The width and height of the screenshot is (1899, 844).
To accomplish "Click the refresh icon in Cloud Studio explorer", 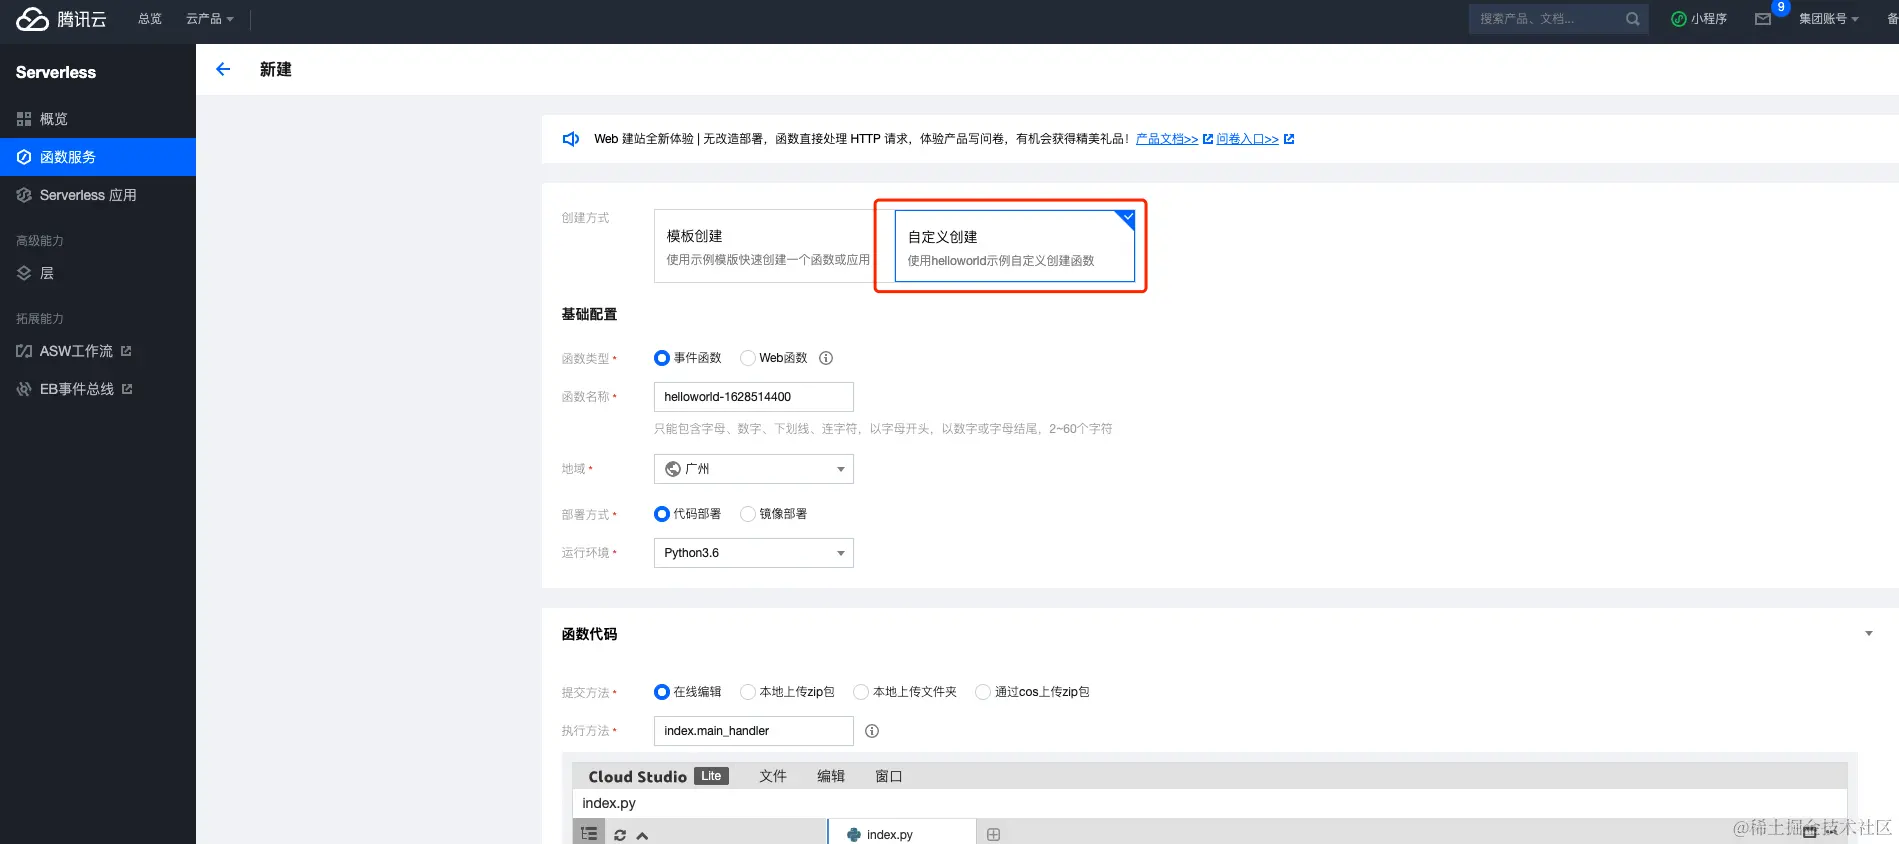I will tap(620, 835).
